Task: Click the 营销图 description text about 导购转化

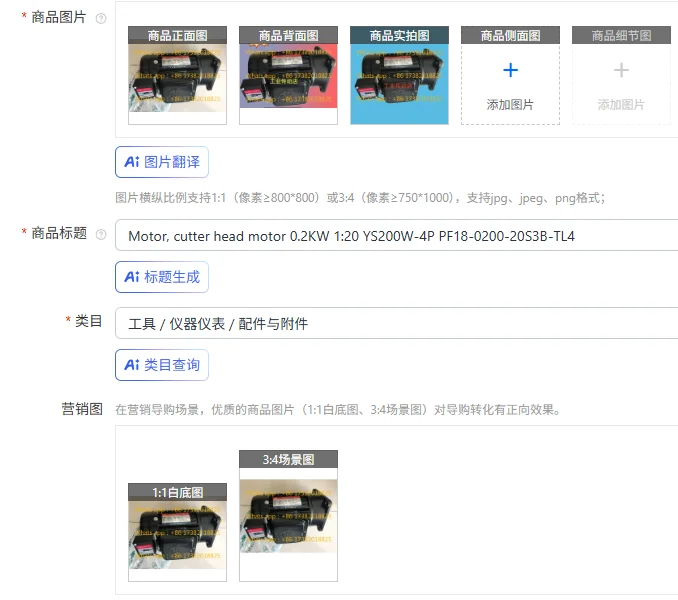Action: 338,410
